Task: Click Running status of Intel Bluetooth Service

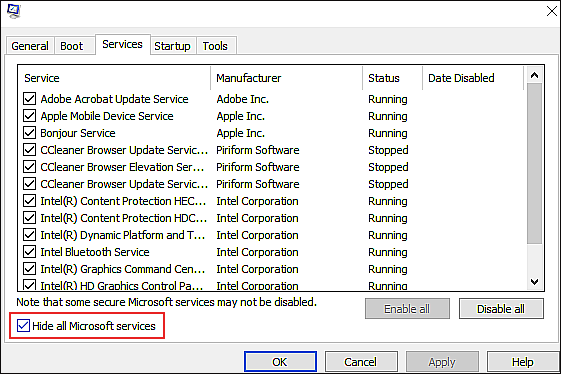Action: 388,252
